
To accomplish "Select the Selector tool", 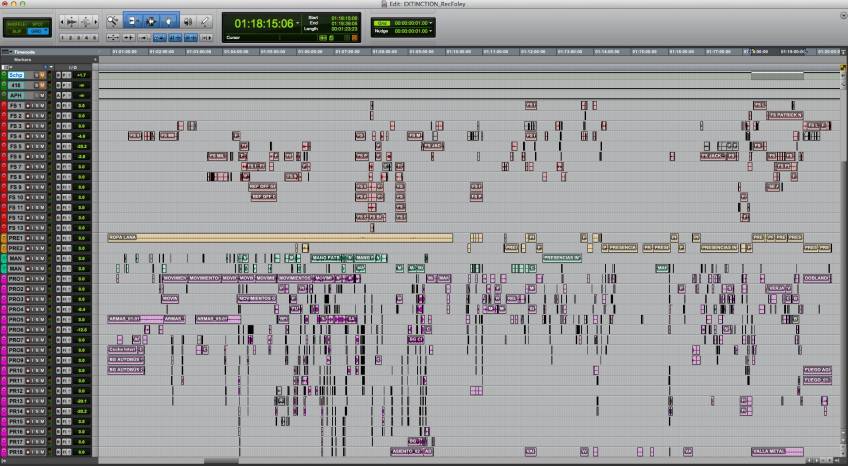I will coord(151,20).
